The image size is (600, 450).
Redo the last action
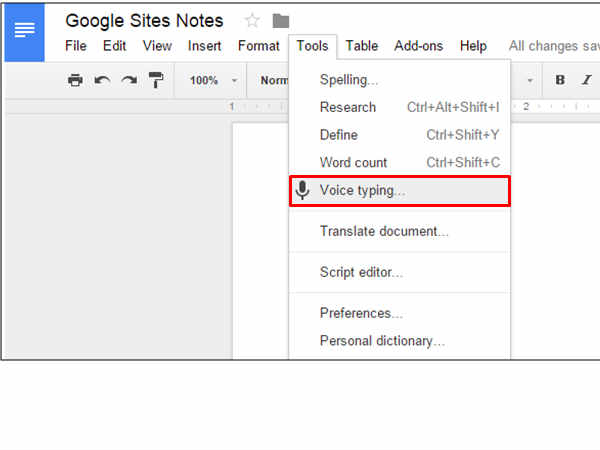pos(129,80)
